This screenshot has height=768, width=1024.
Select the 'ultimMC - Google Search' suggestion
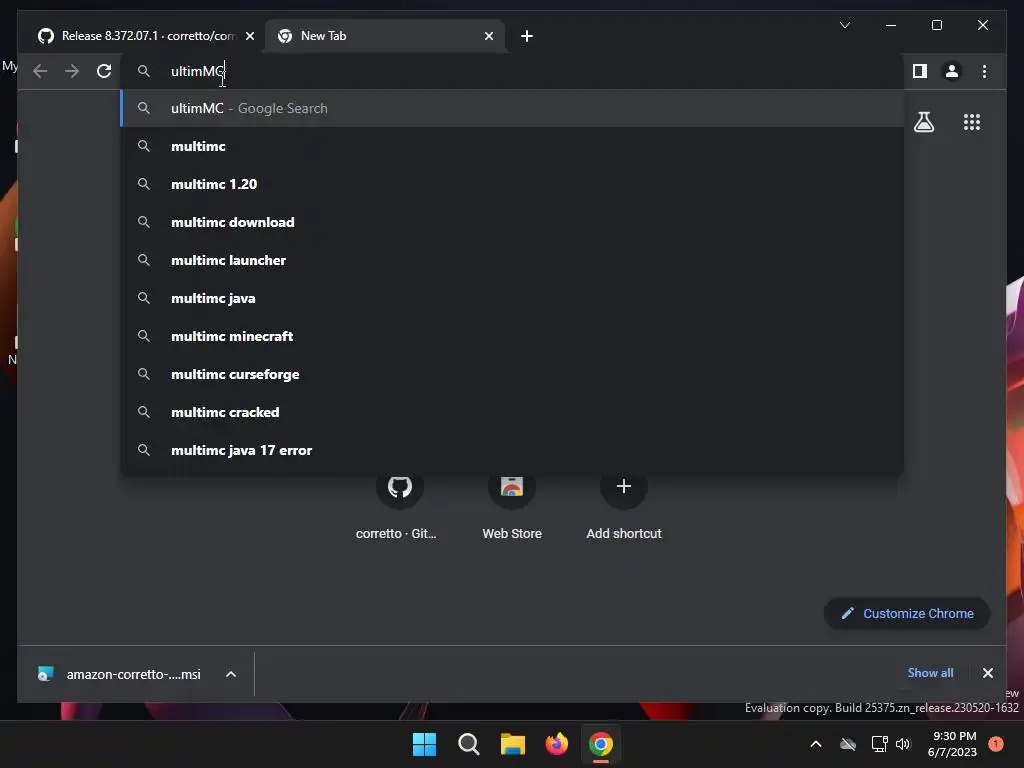(x=512, y=108)
